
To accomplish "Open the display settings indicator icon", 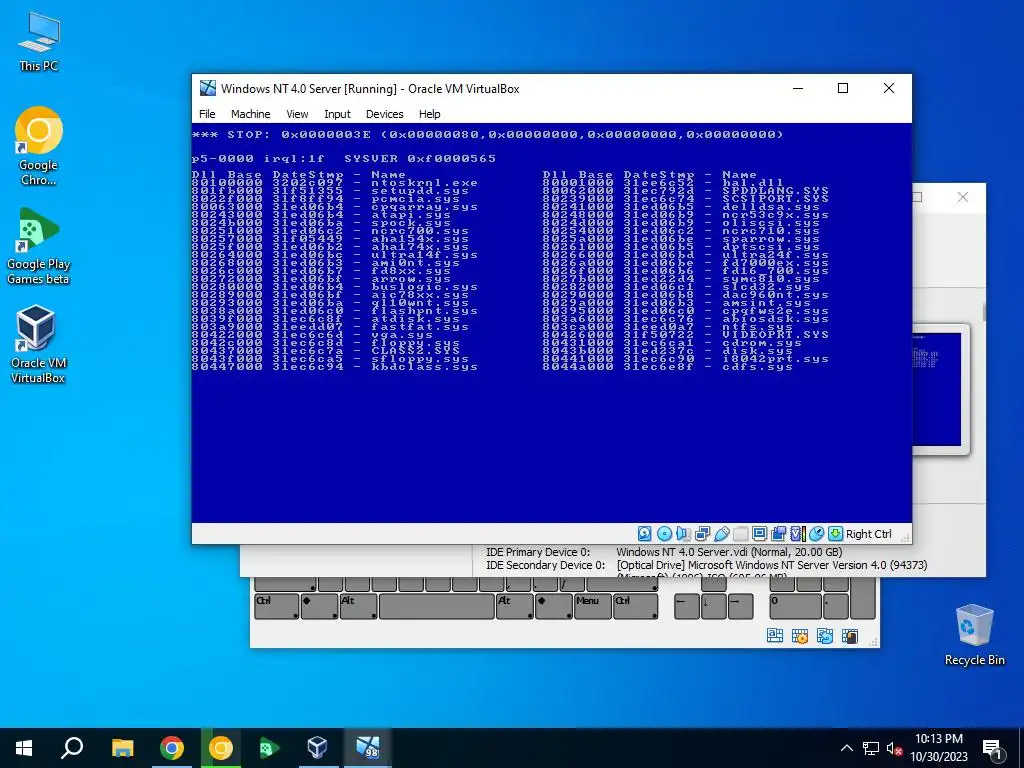I will point(759,534).
